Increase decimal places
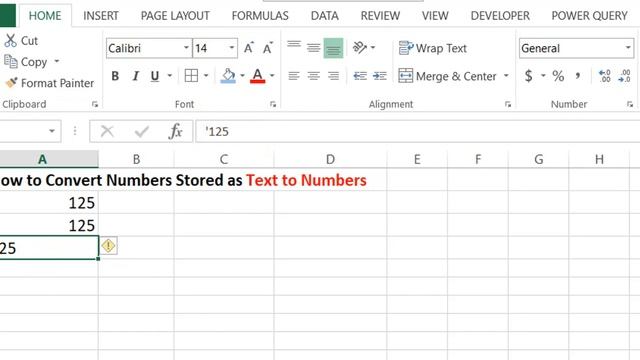 coord(604,76)
